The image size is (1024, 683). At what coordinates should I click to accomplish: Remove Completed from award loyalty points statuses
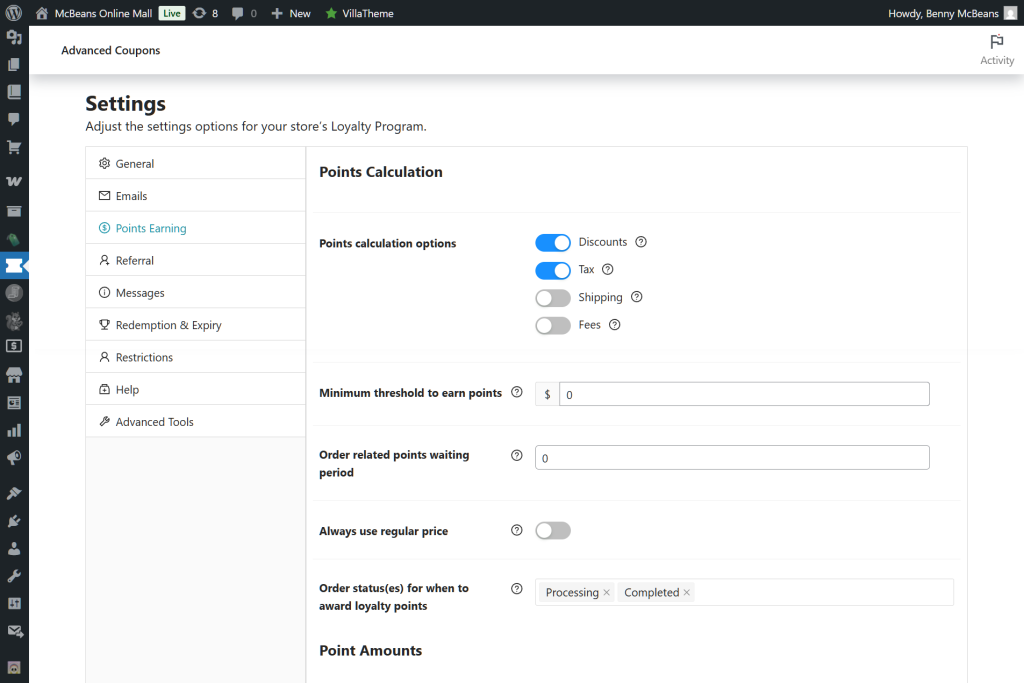(687, 592)
